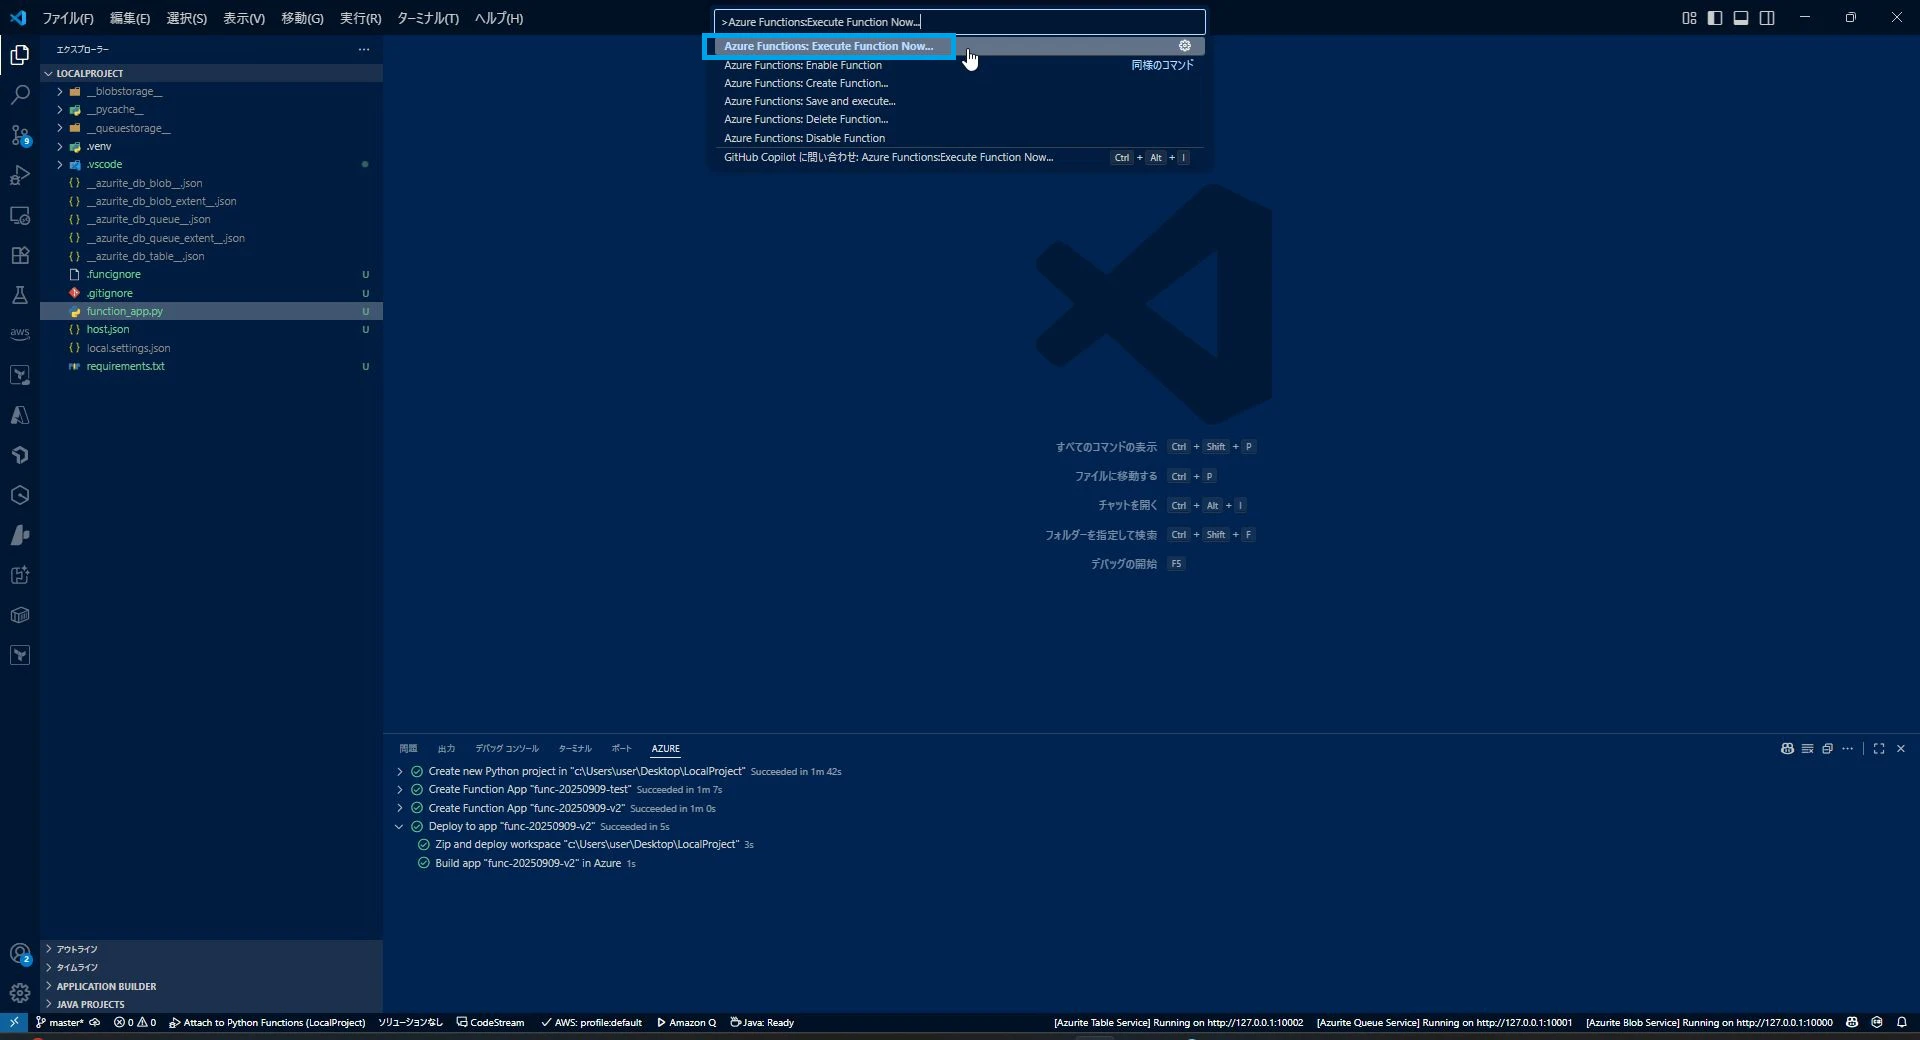Open Remote Explorer view
The image size is (1920, 1040).
(20, 215)
